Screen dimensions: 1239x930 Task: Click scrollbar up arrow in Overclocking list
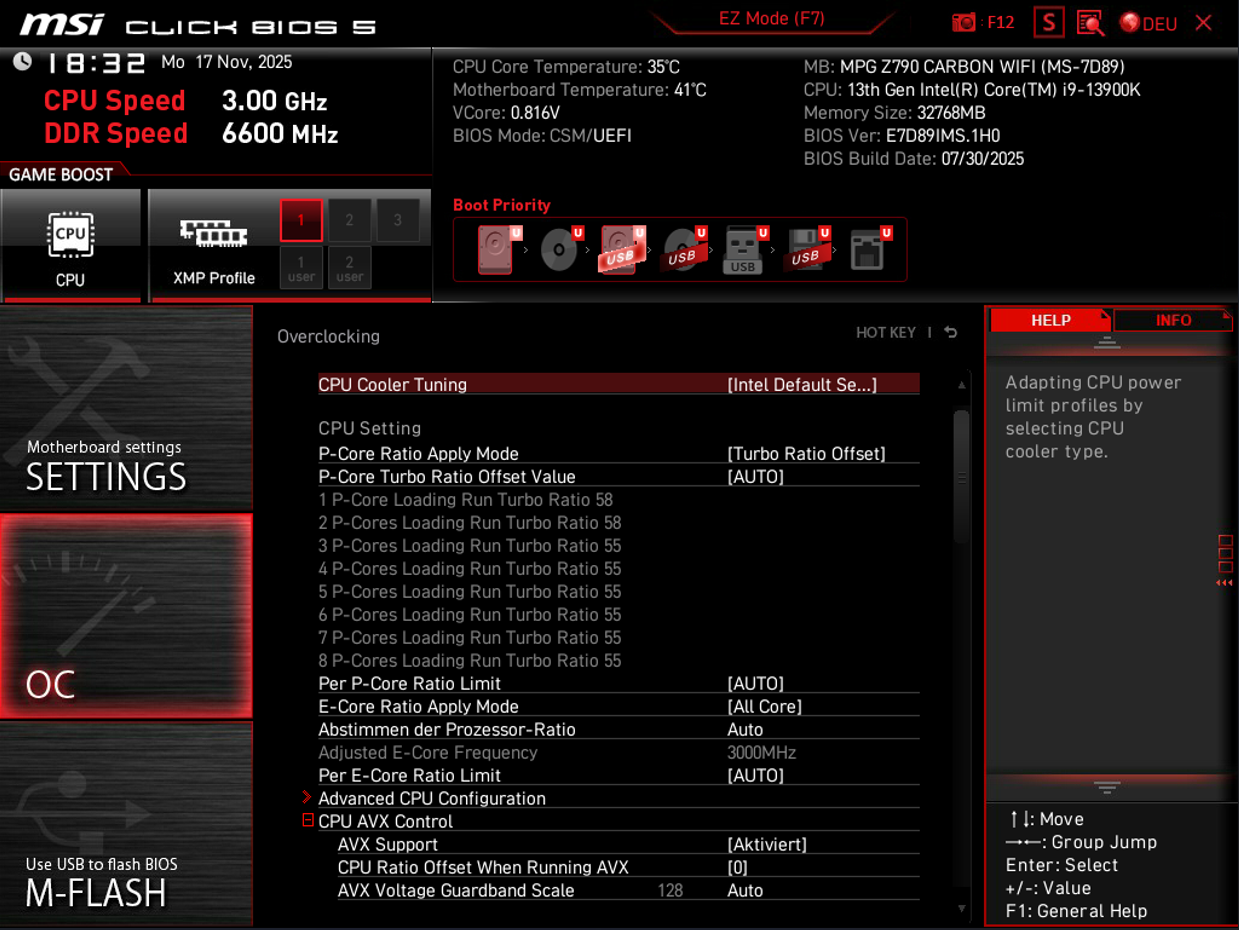[962, 385]
